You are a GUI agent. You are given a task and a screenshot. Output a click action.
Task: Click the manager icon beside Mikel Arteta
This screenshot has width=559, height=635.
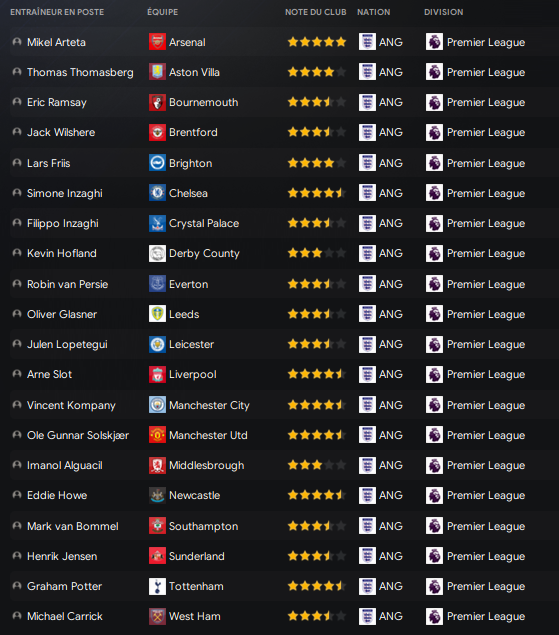[17, 42]
